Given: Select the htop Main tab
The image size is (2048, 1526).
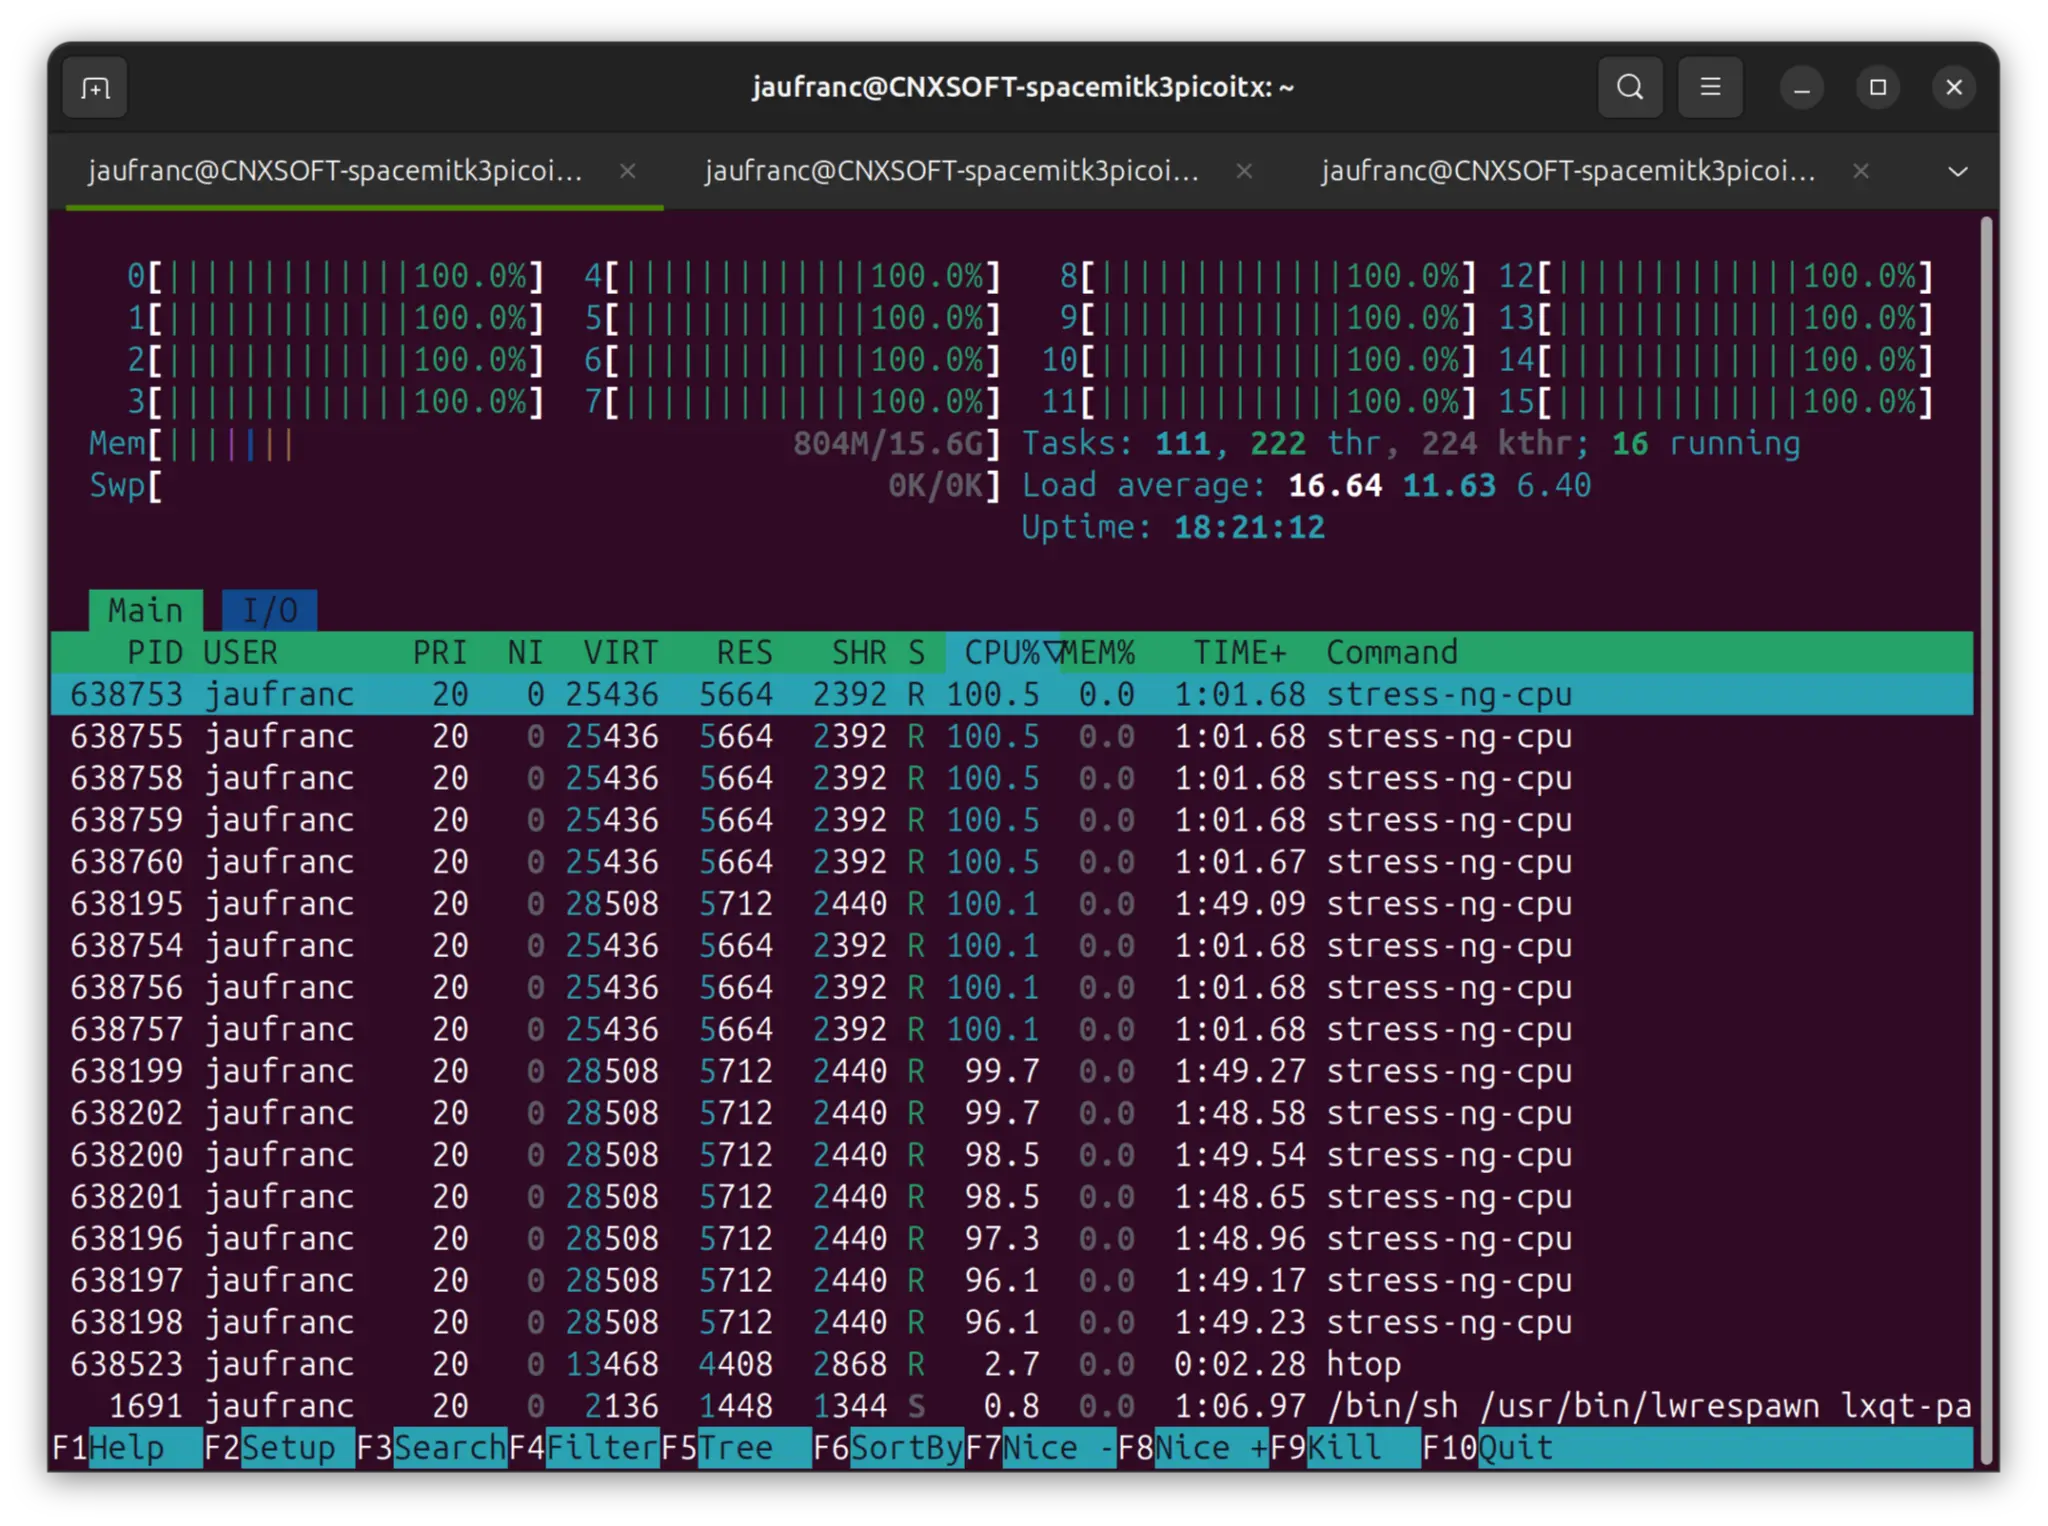Looking at the screenshot, I should tap(146, 610).
